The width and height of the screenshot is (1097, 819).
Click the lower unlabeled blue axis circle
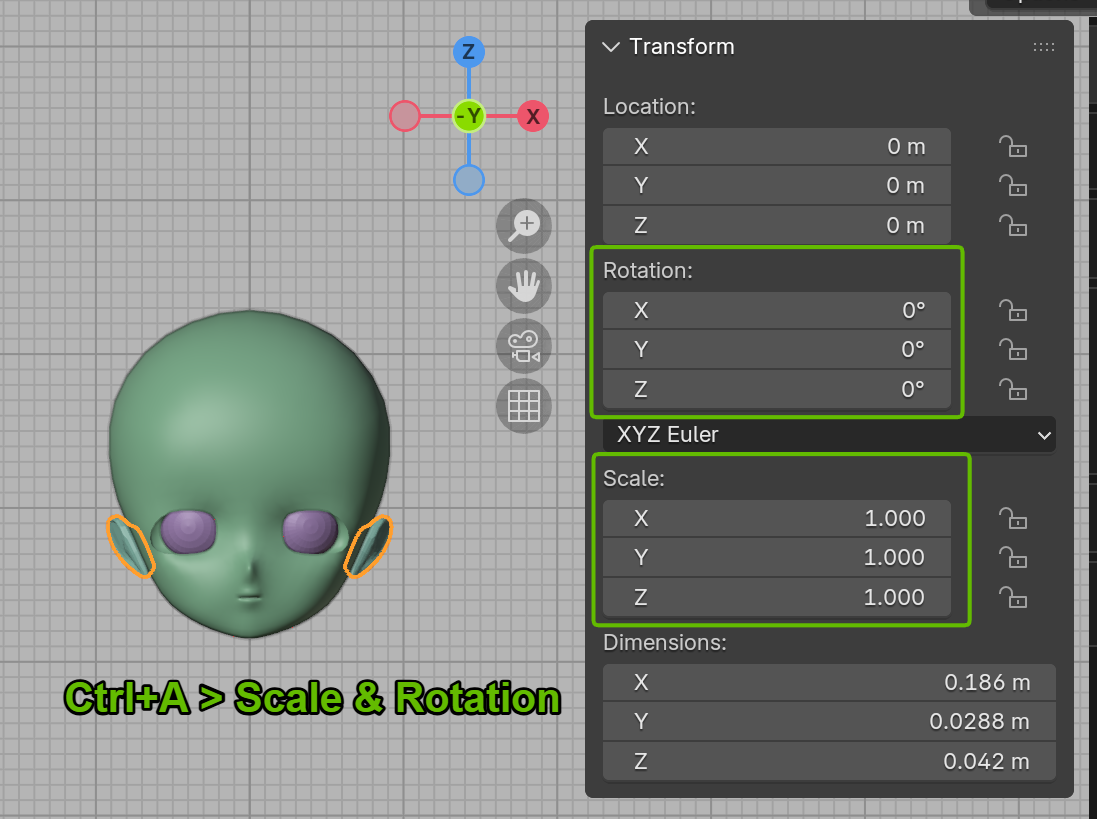point(468,180)
